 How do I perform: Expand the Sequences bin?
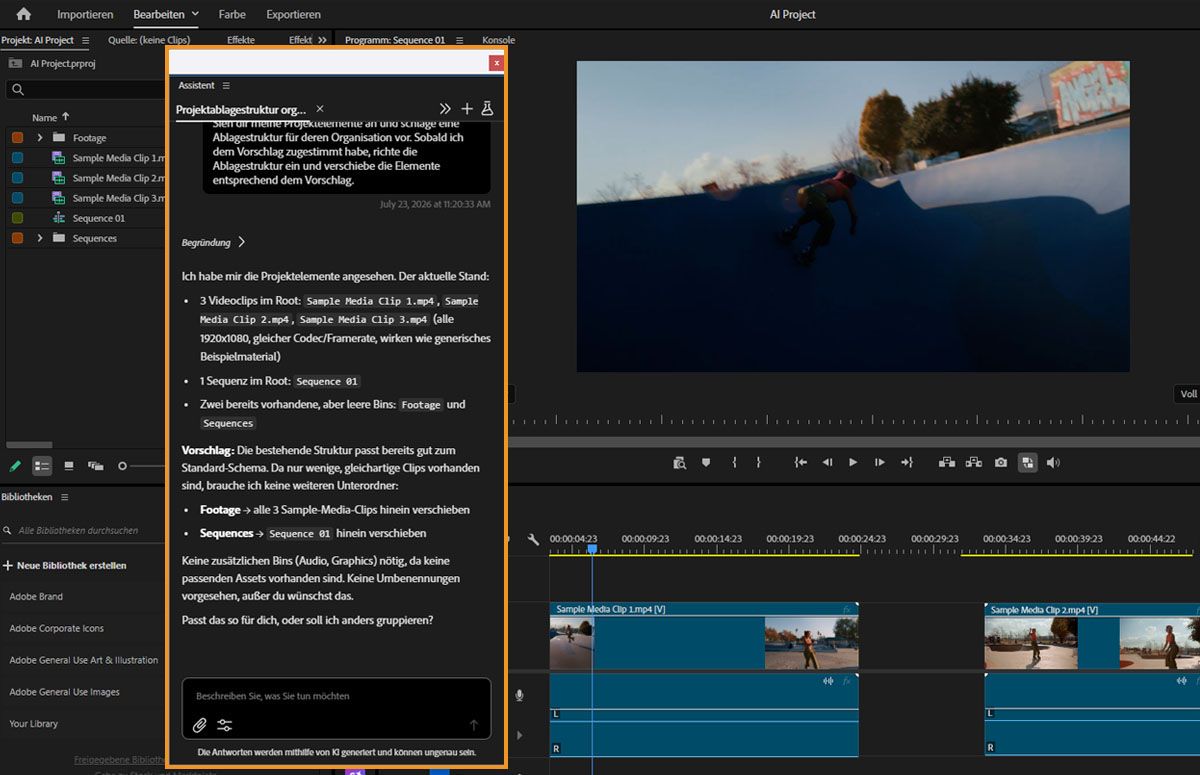[x=40, y=238]
